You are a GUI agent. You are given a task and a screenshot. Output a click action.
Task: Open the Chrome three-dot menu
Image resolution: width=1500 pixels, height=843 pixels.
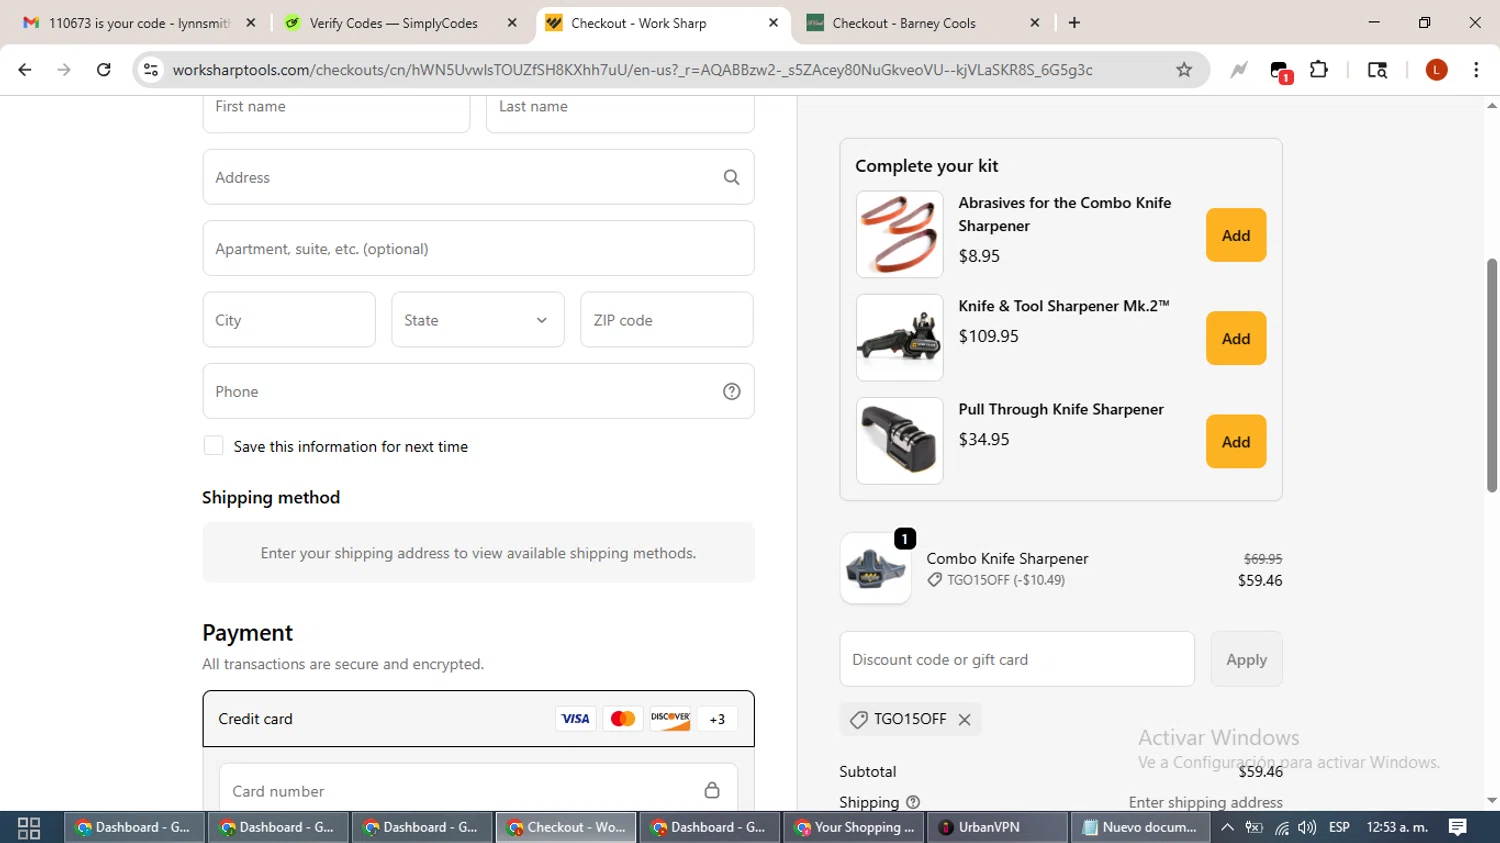pos(1476,70)
